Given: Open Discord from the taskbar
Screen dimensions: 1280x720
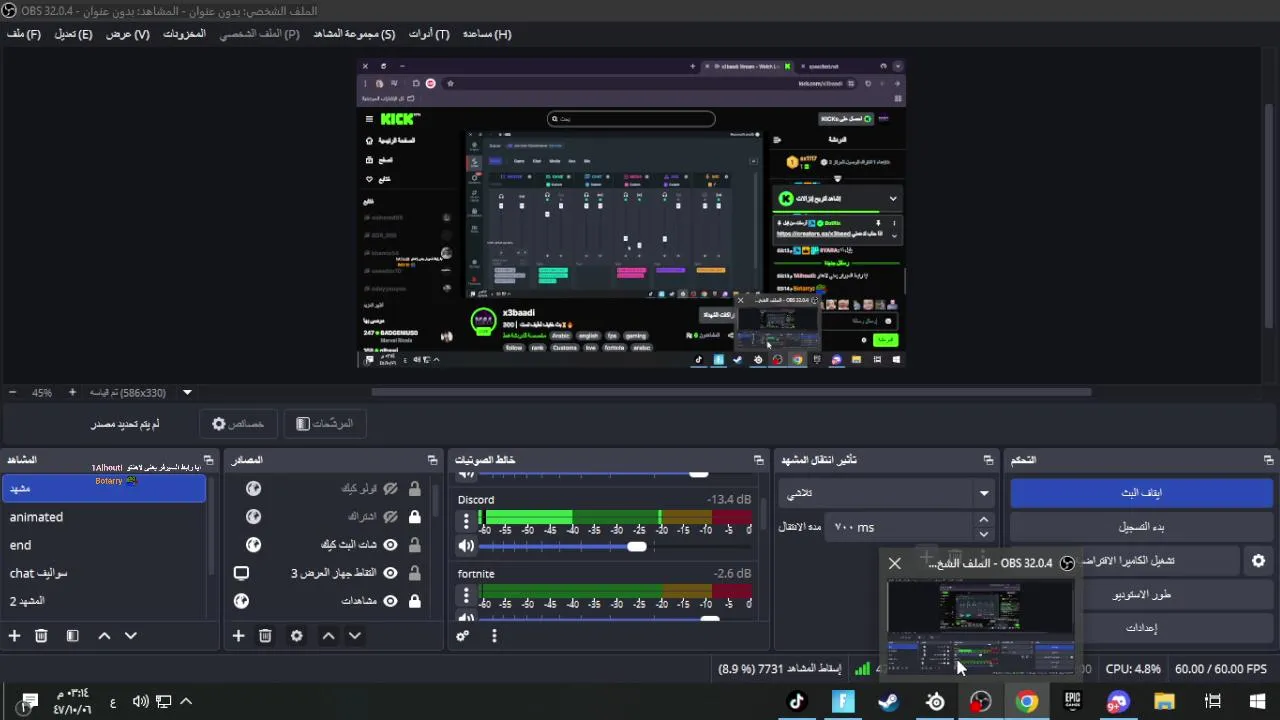Looking at the screenshot, I should 1119,701.
